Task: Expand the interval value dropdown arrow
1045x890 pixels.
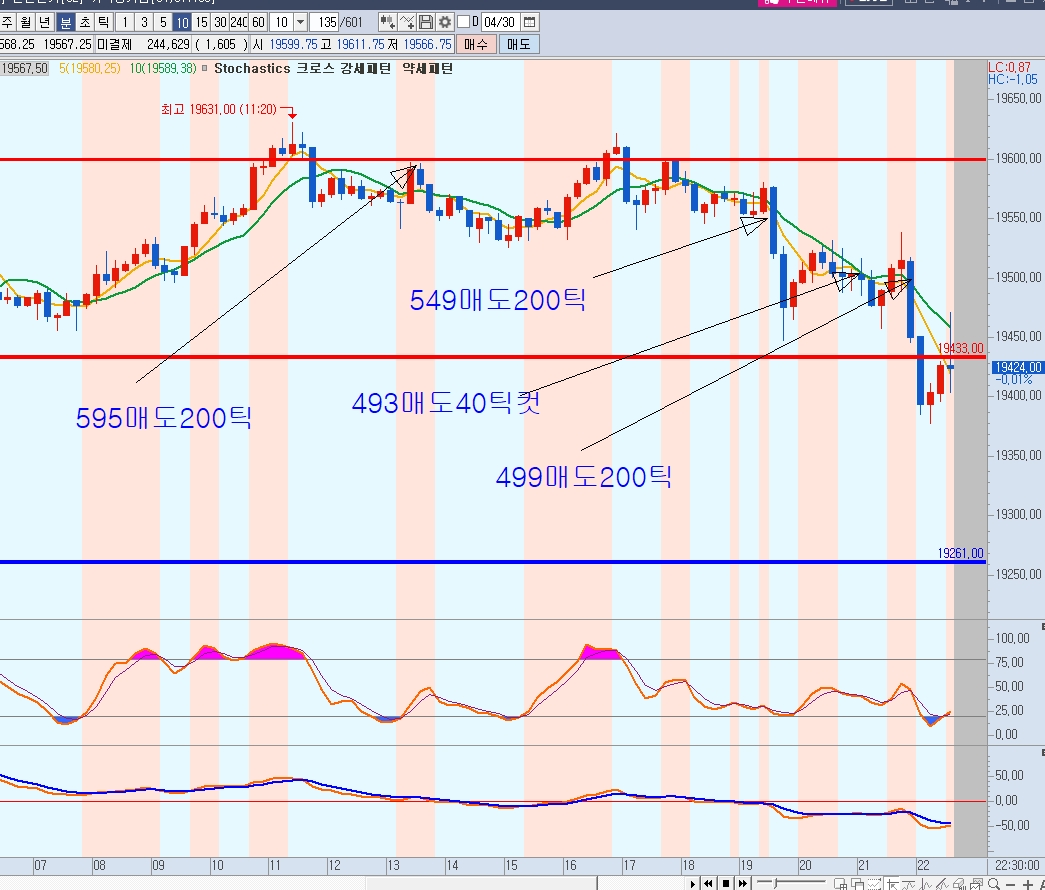Action: click(300, 22)
